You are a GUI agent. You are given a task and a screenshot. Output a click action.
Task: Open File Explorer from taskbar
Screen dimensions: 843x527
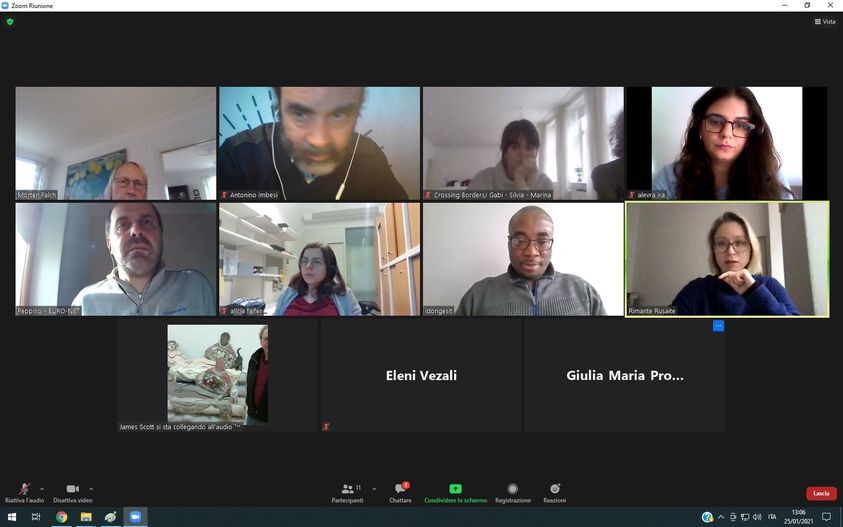click(86, 517)
